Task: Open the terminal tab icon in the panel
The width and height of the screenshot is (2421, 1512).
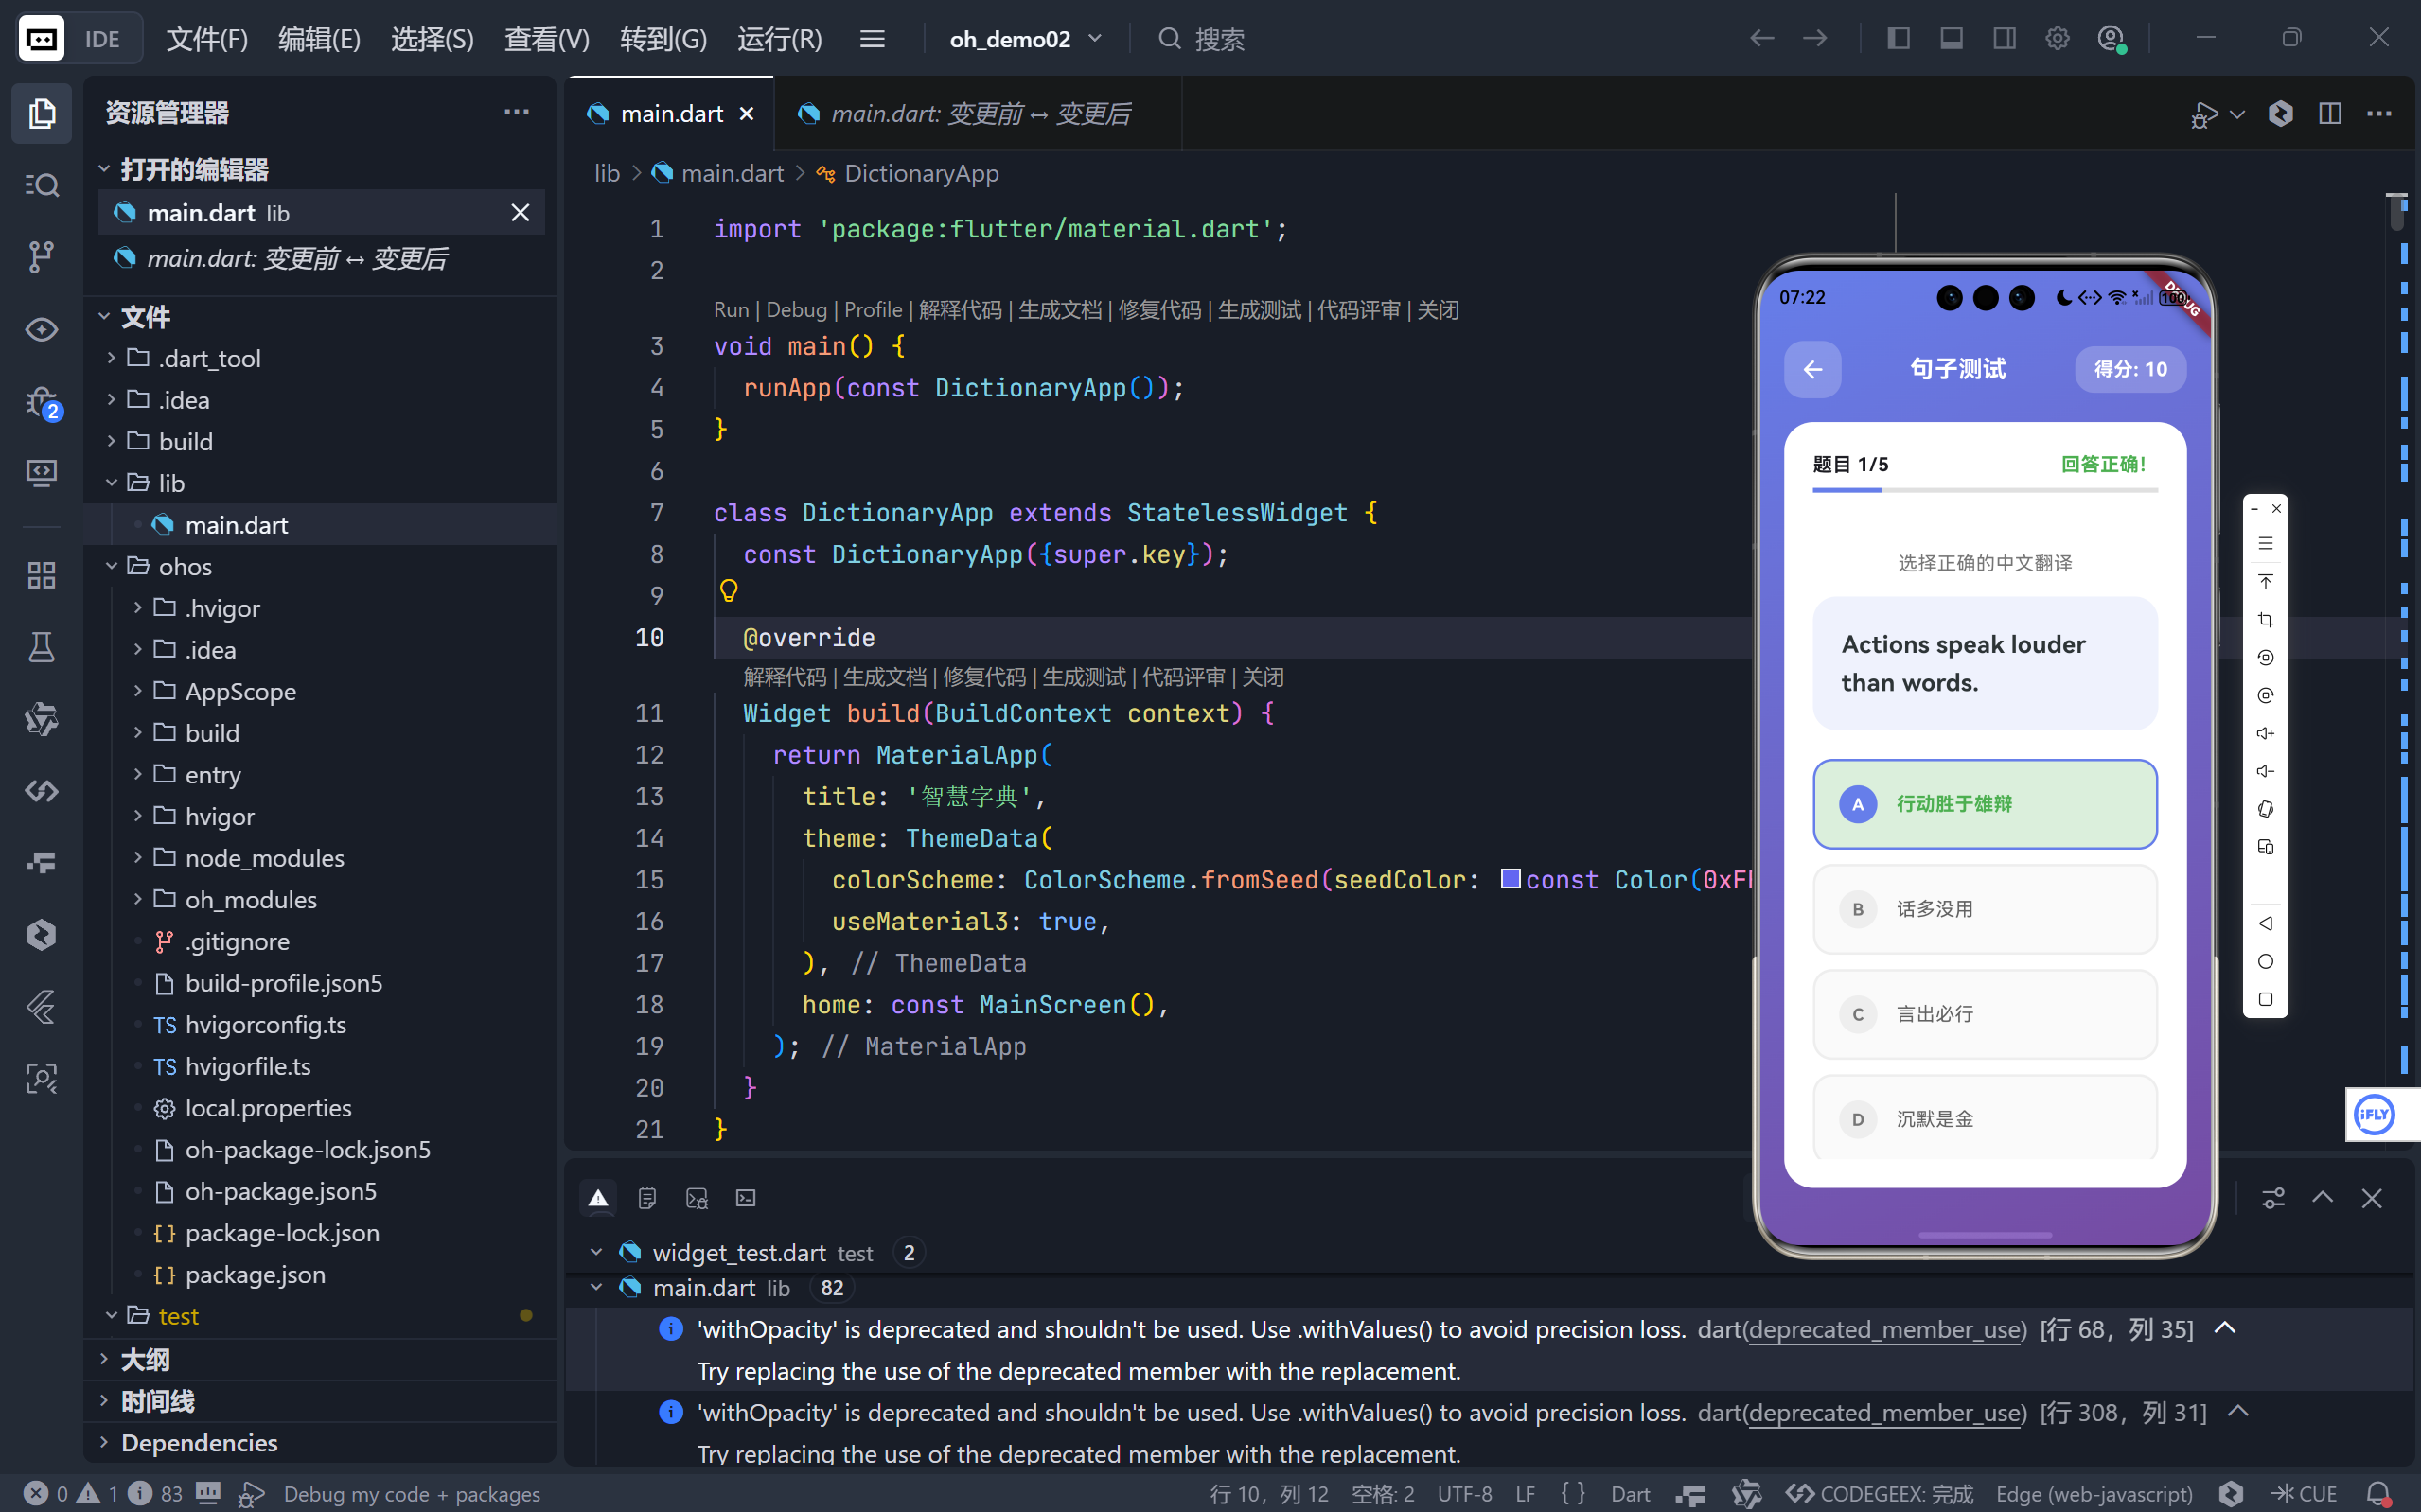Action: point(746,1198)
